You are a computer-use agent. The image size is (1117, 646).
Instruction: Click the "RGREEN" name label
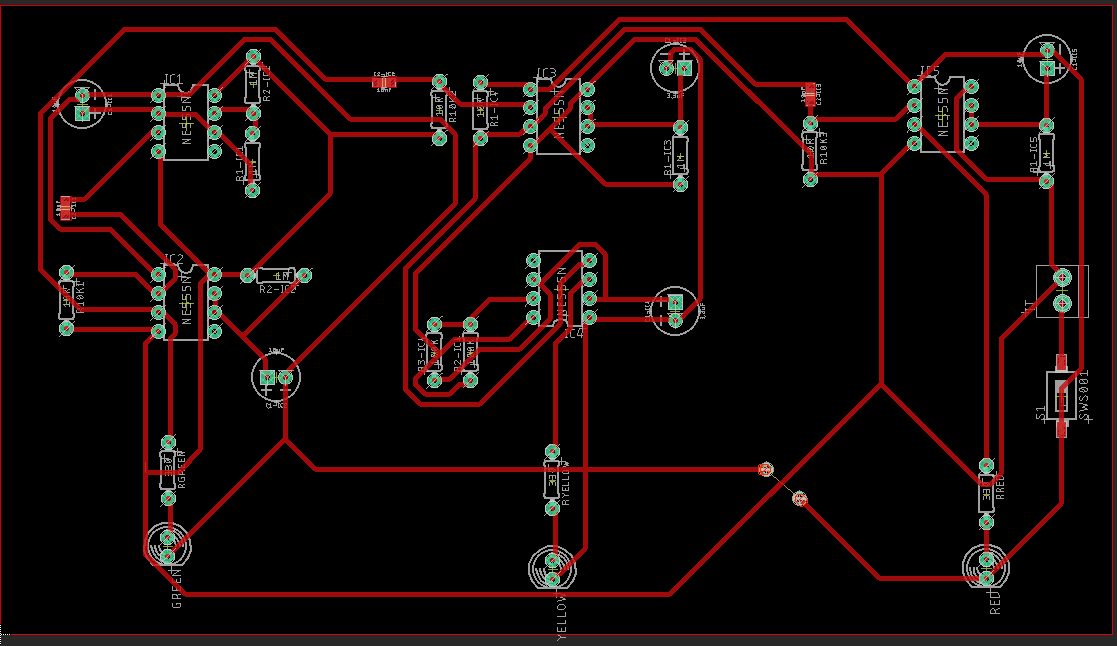click(x=182, y=469)
